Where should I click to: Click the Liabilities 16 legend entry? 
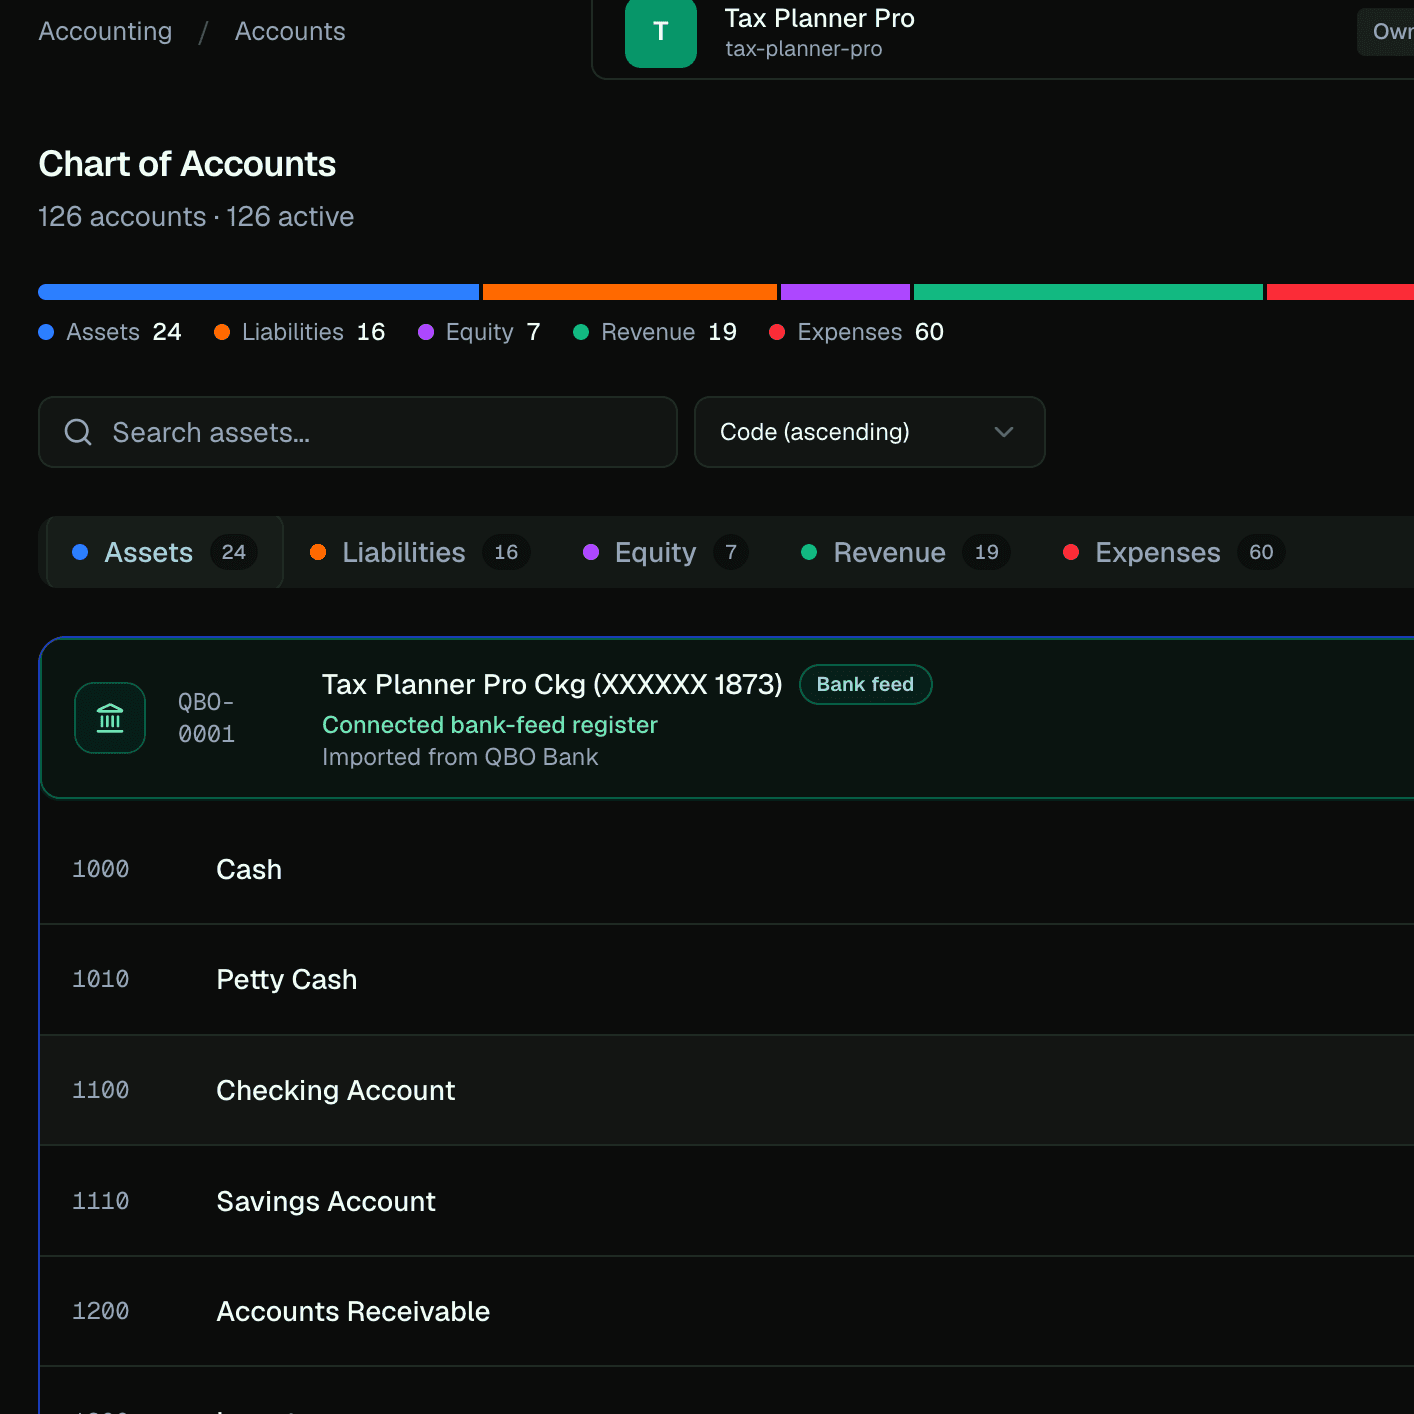[x=300, y=332]
